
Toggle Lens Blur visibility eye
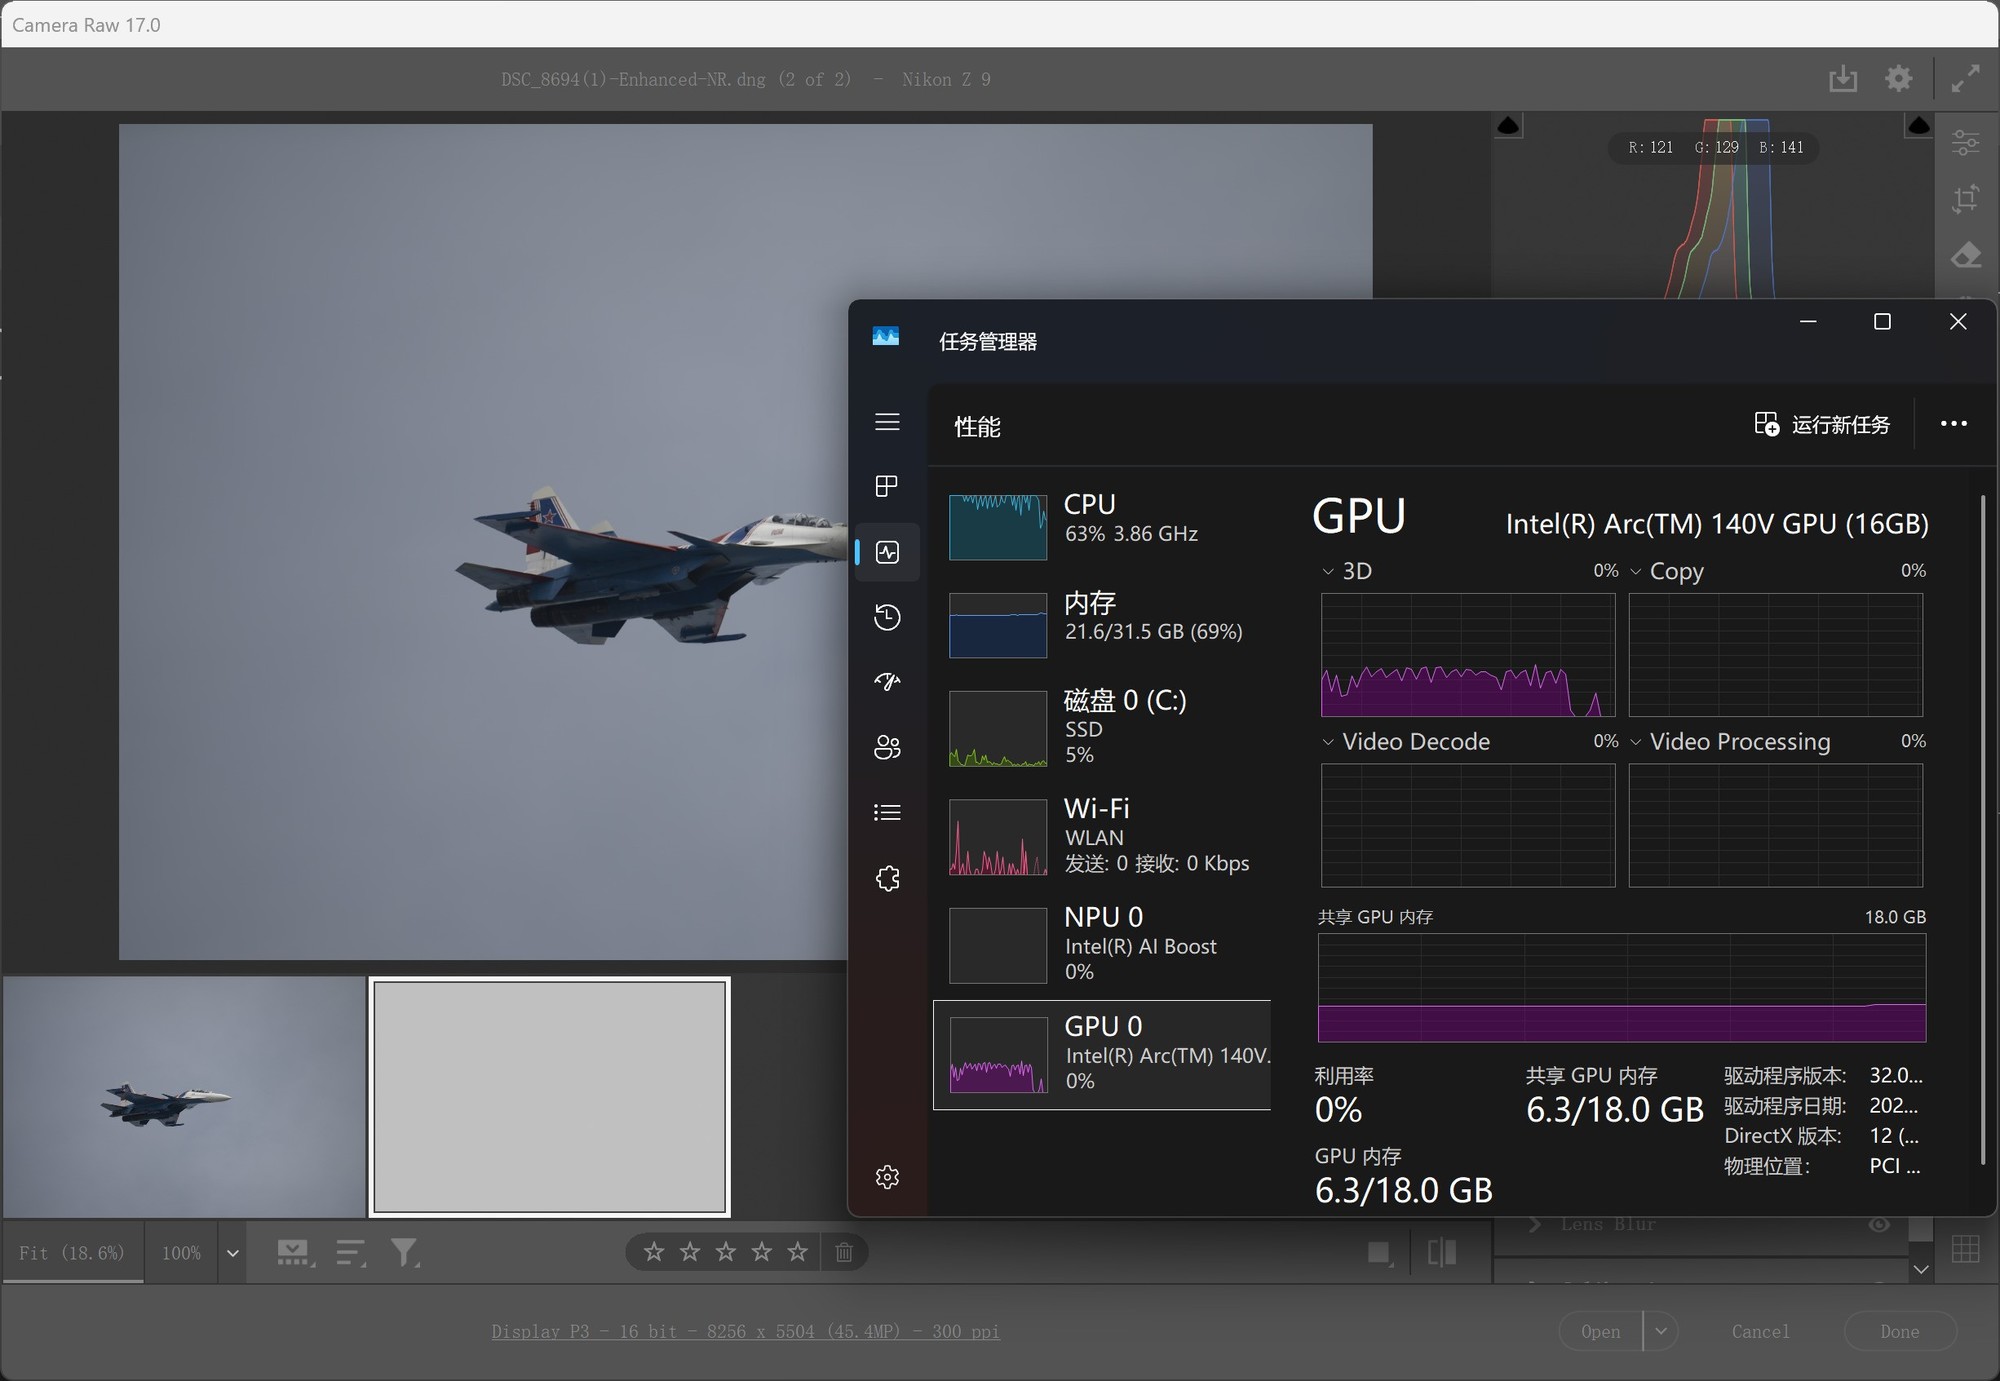(1879, 1225)
